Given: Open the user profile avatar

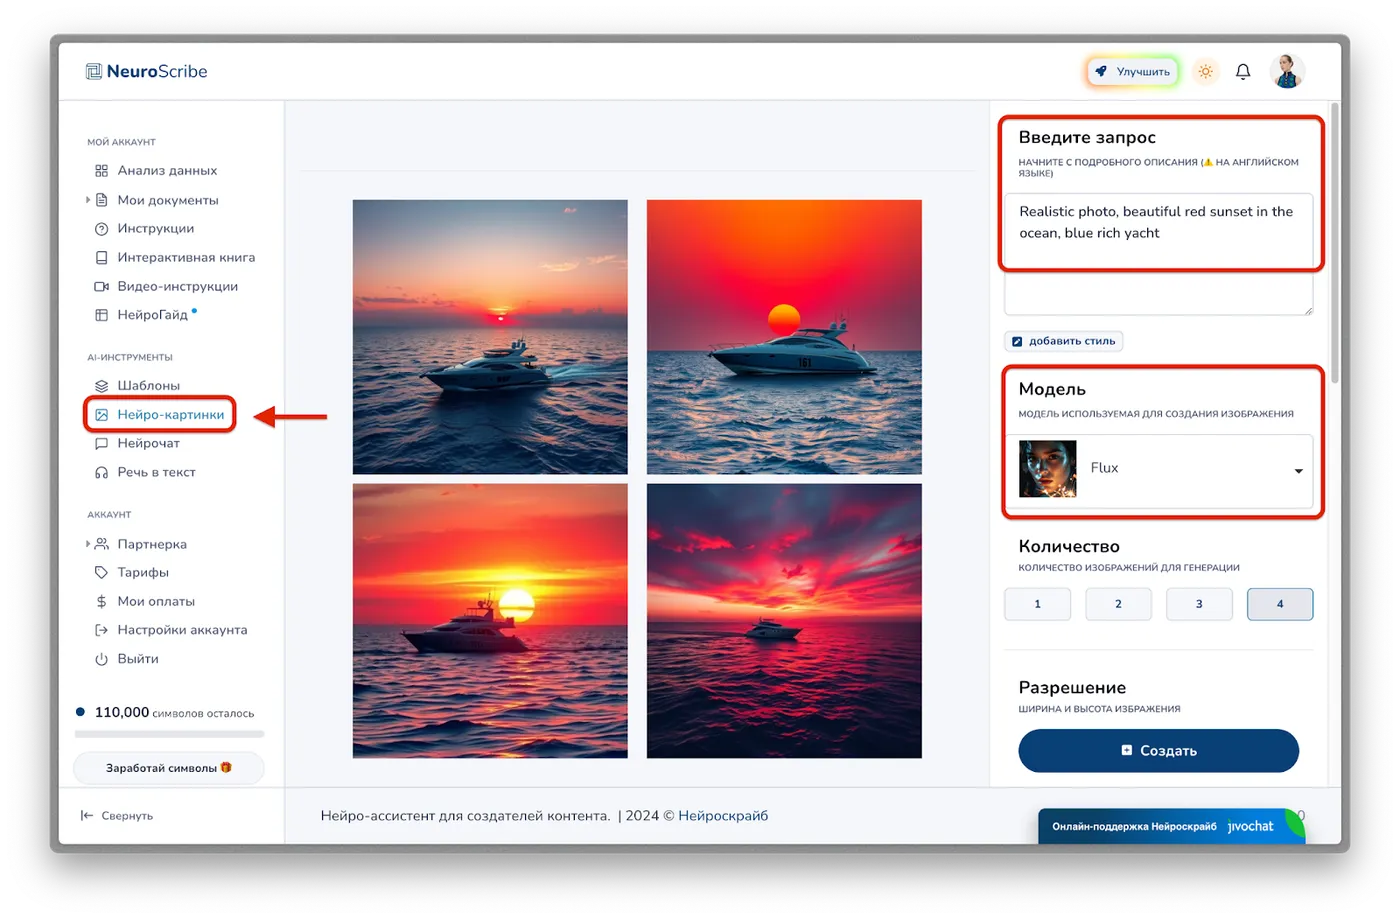Looking at the screenshot, I should [x=1287, y=72].
